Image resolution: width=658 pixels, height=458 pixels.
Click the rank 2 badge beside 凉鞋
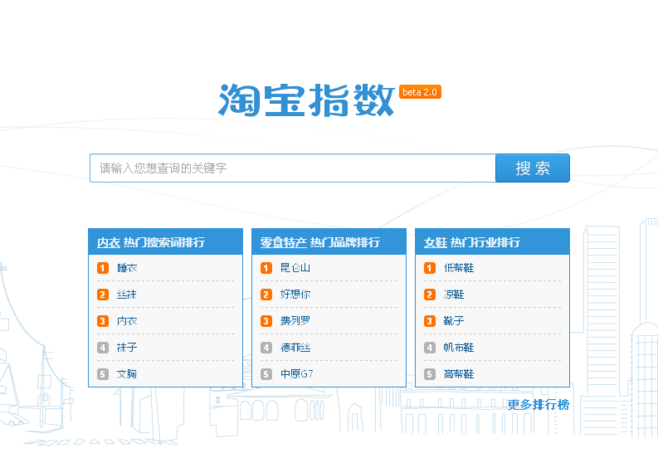coord(429,295)
